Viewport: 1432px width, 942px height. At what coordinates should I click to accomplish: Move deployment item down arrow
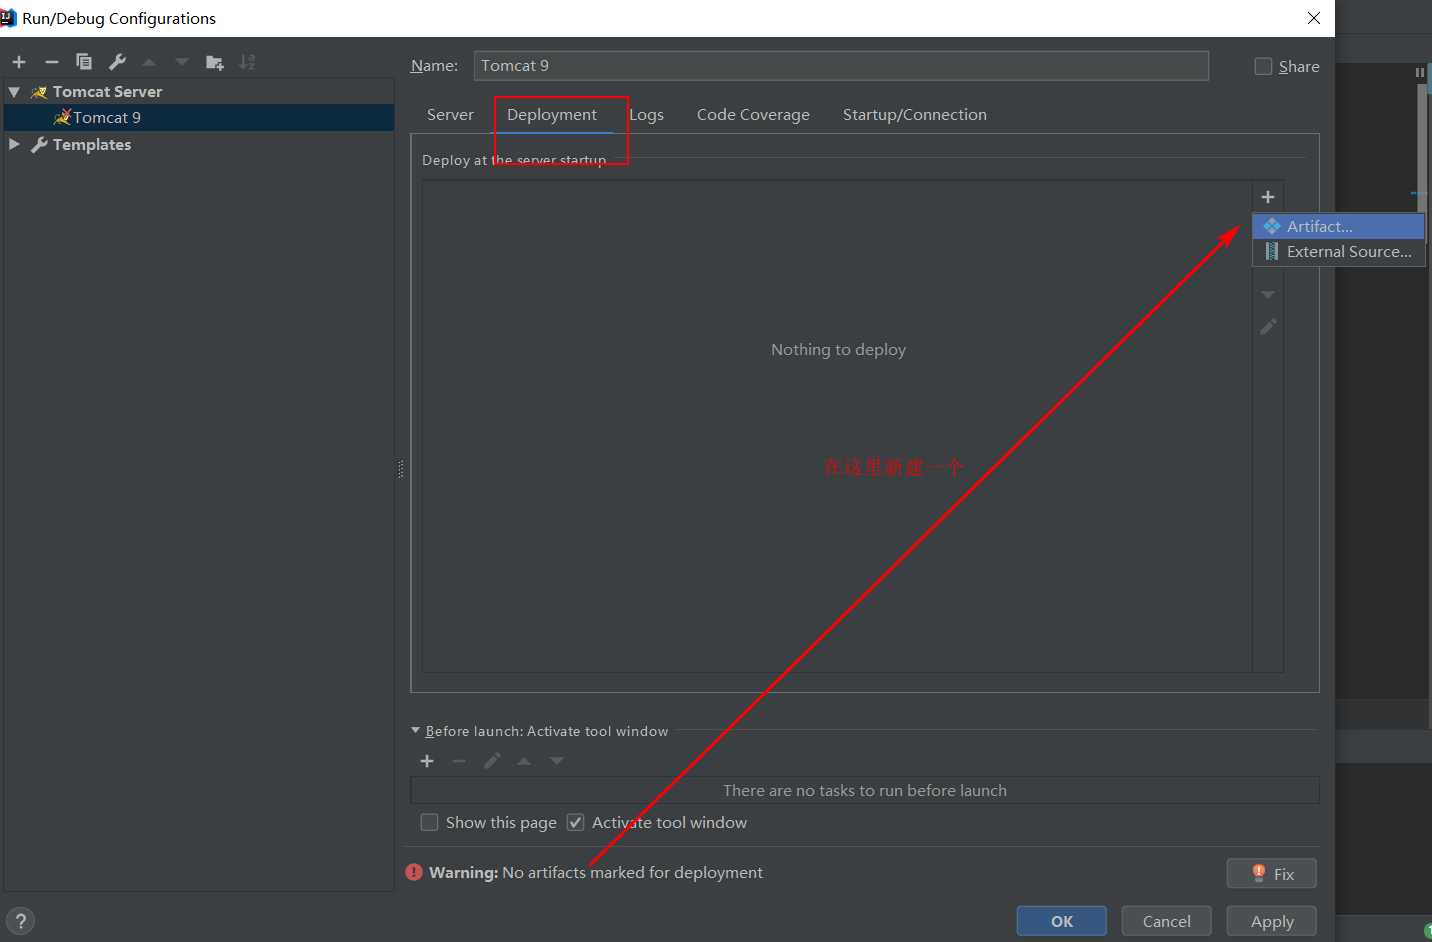1268,295
